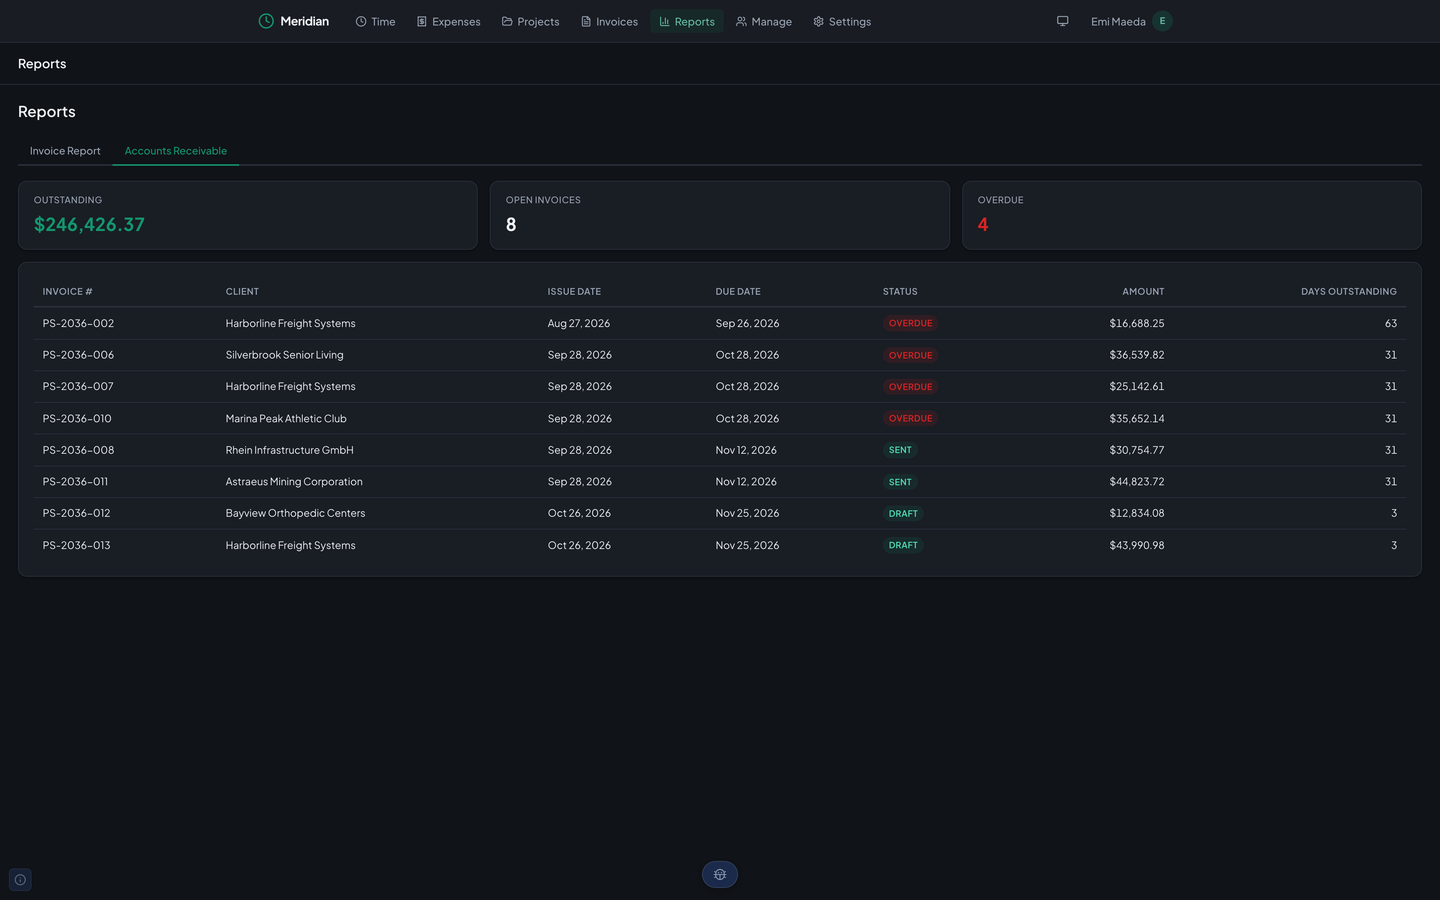Click the info icon in bottom-left corner
1440x900 pixels.
coord(20,880)
